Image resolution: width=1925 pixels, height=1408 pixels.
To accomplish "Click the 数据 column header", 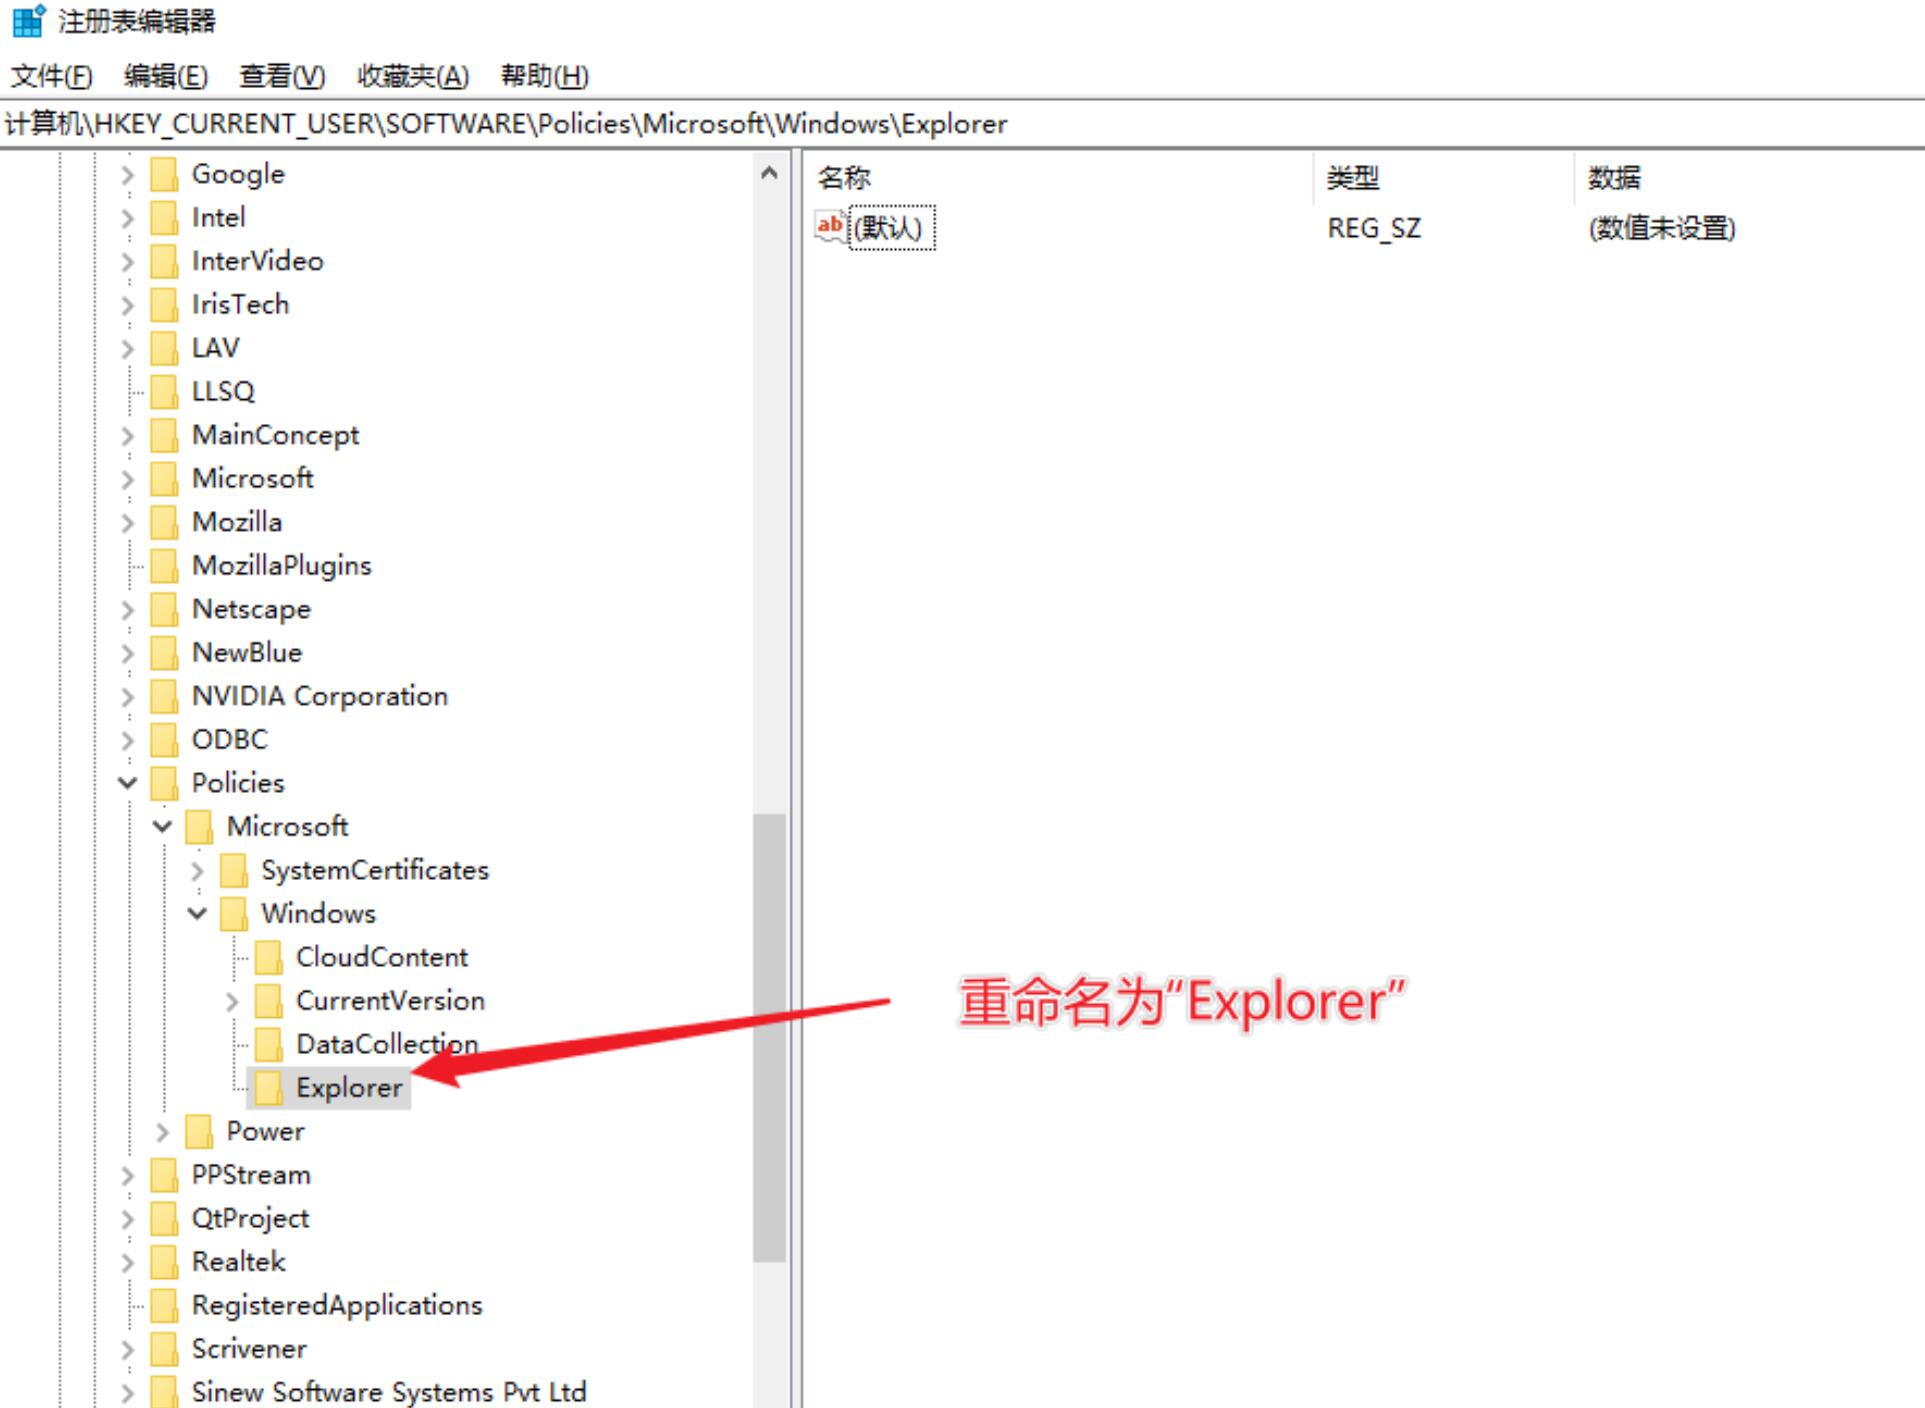I will [x=1749, y=178].
